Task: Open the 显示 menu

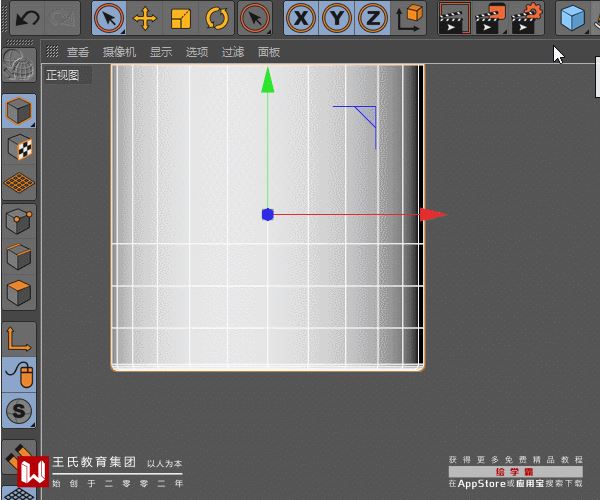Action: [x=161, y=52]
